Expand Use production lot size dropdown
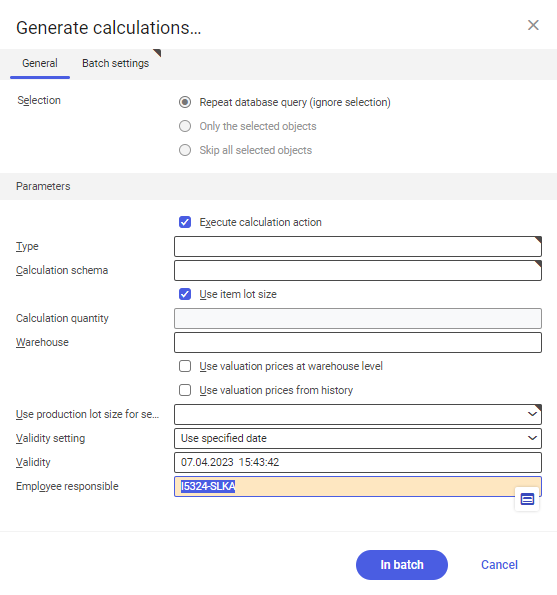 [532, 414]
